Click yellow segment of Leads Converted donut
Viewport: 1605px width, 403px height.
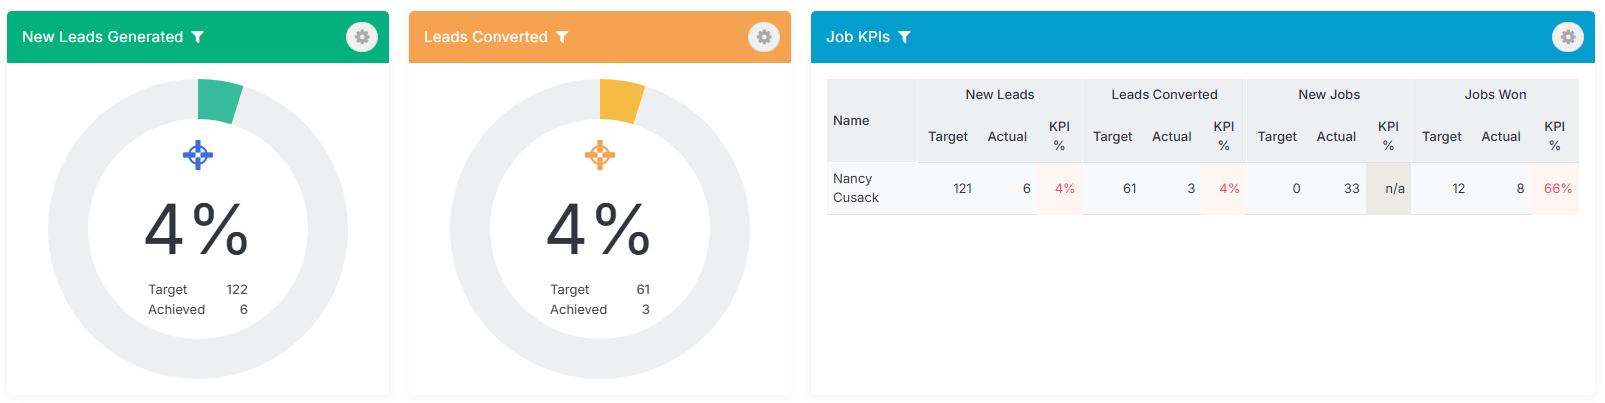(621, 101)
